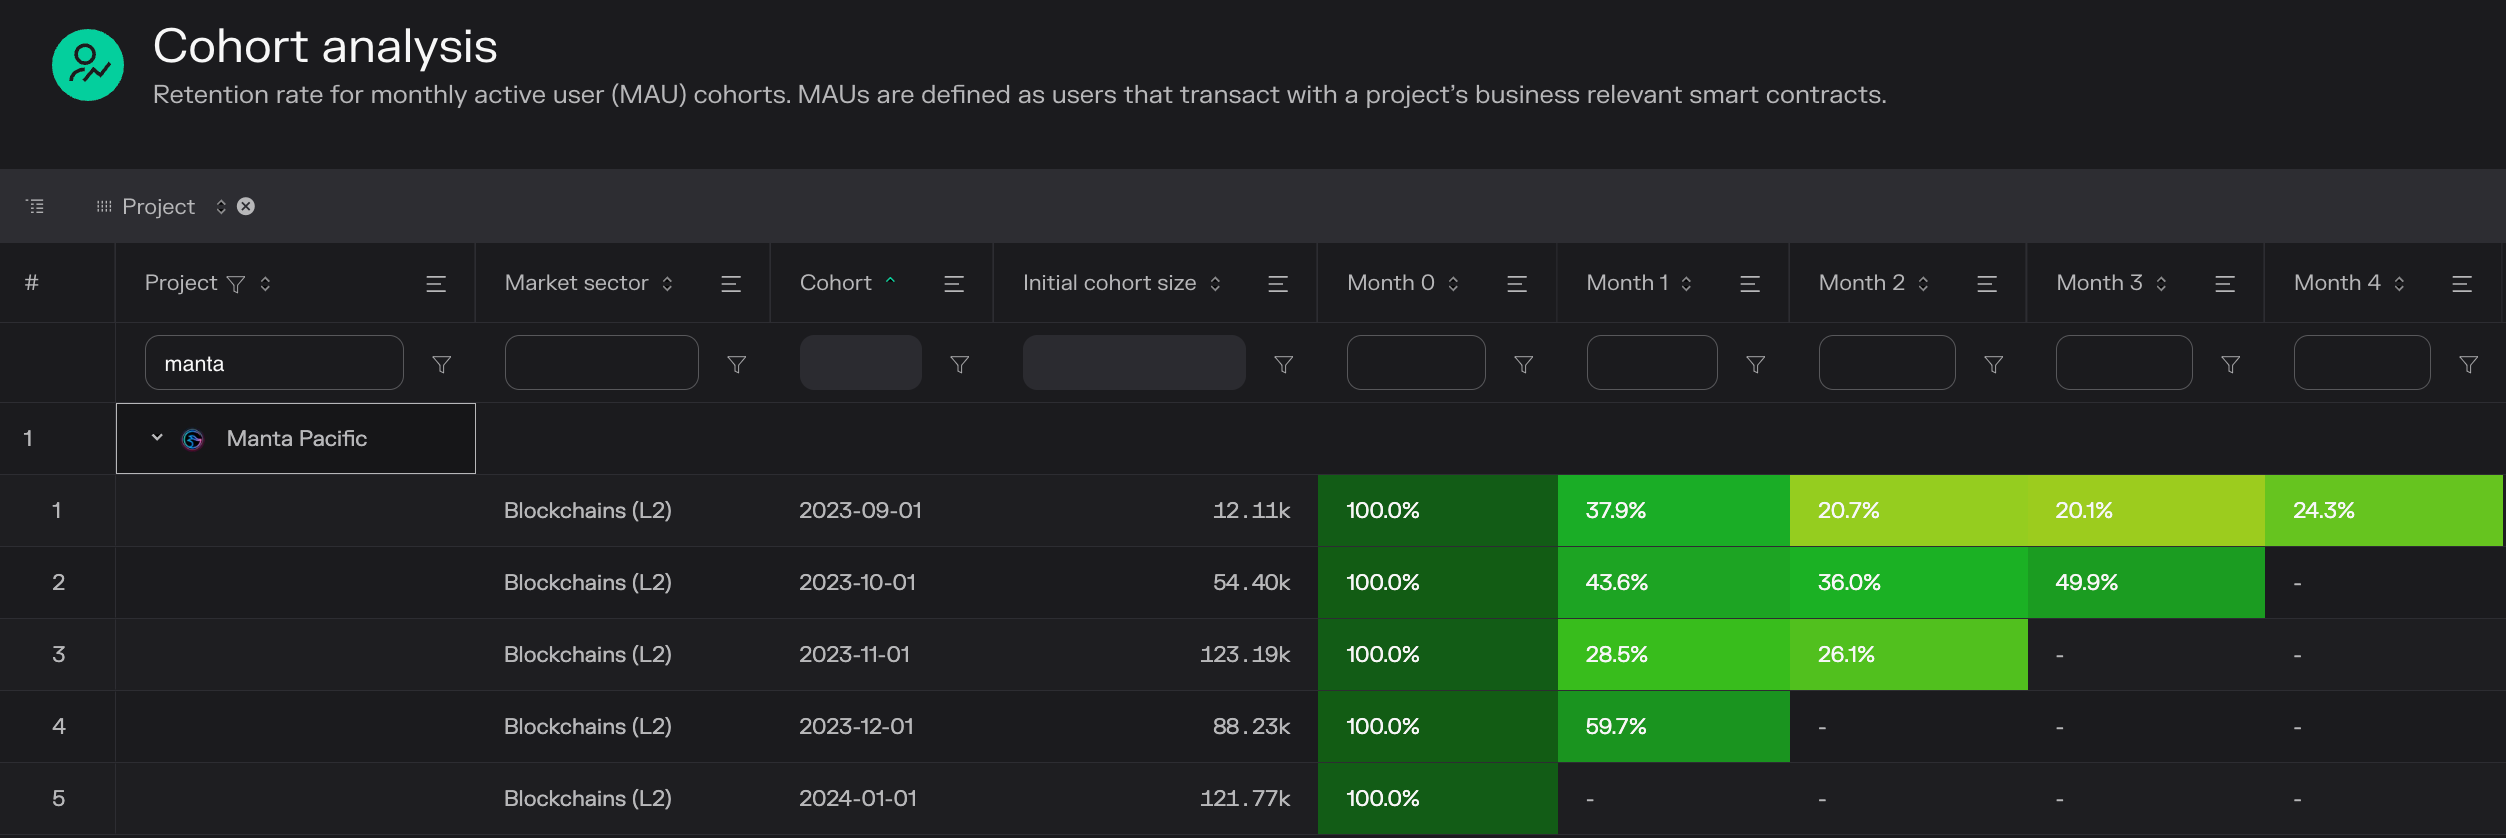Select the 36.0% Month 2 cell
Viewport: 2506px width, 838px height.
(x=1908, y=582)
